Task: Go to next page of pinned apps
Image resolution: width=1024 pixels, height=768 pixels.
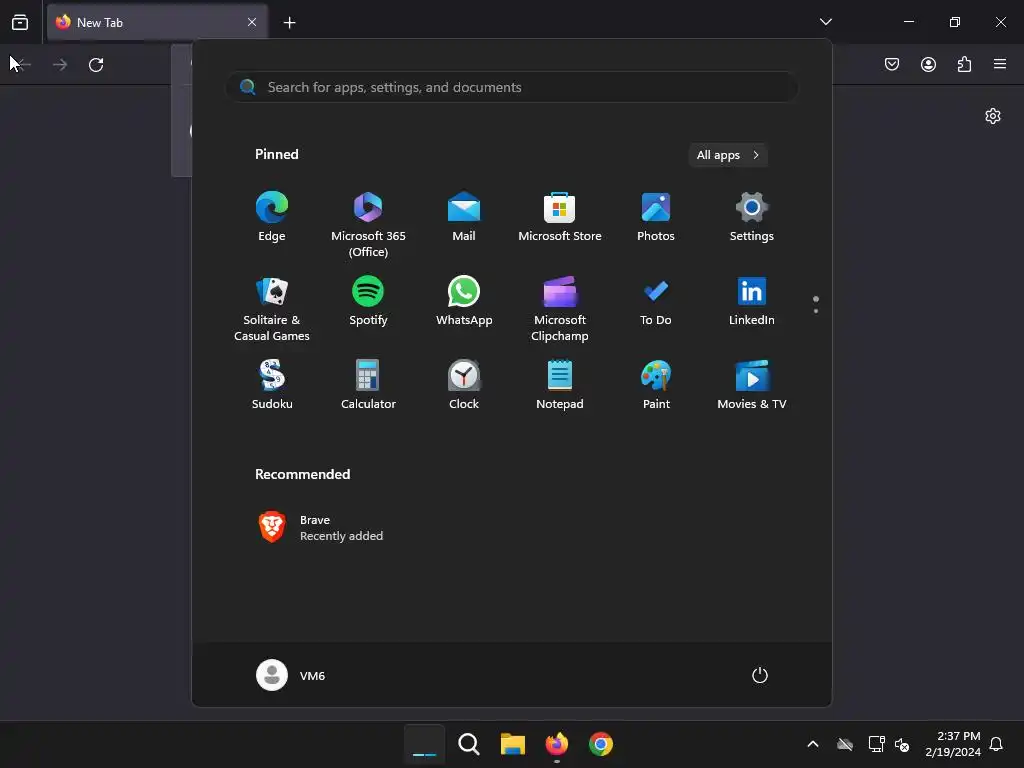Action: pos(816,311)
